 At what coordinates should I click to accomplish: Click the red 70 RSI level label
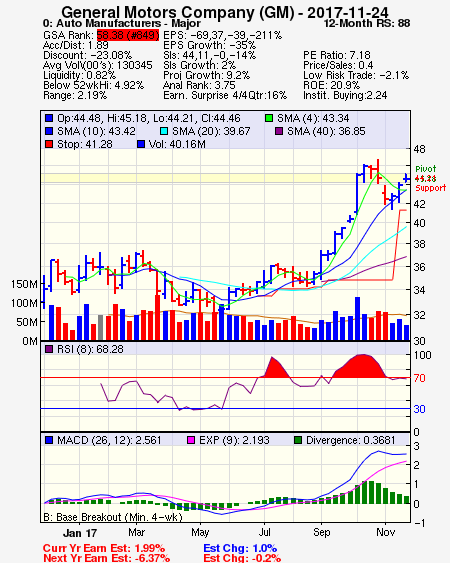pos(419,378)
